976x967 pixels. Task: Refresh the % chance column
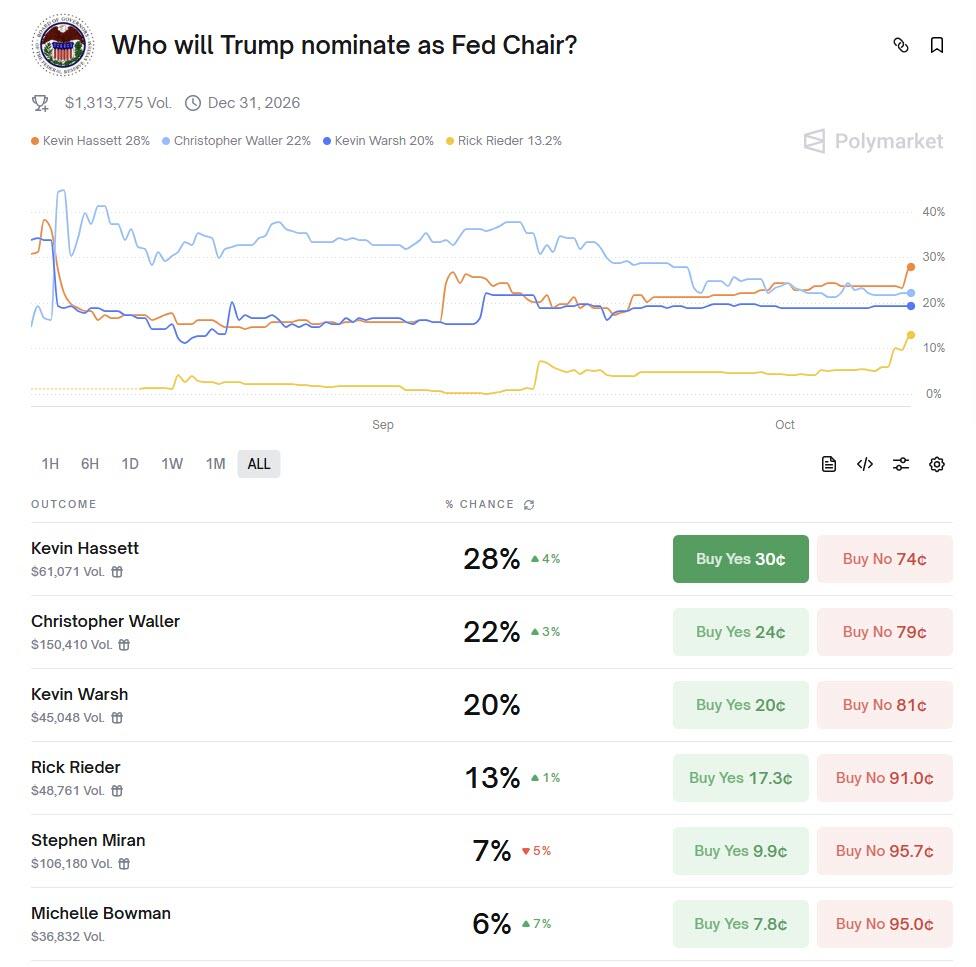[x=529, y=505]
